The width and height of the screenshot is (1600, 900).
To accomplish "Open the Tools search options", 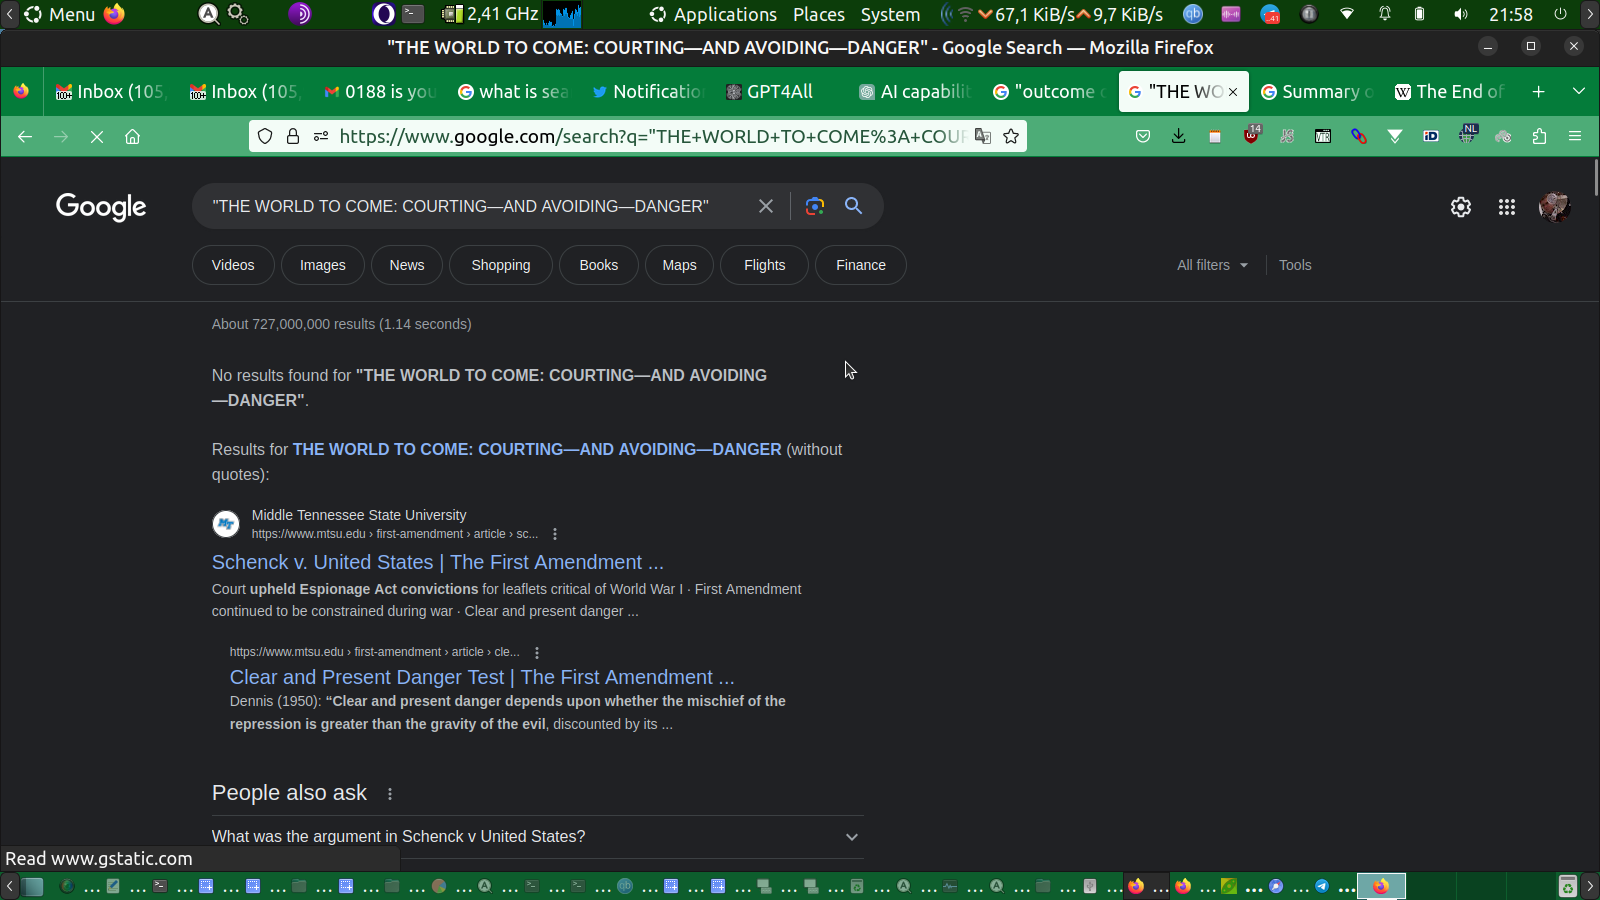I will (1295, 265).
